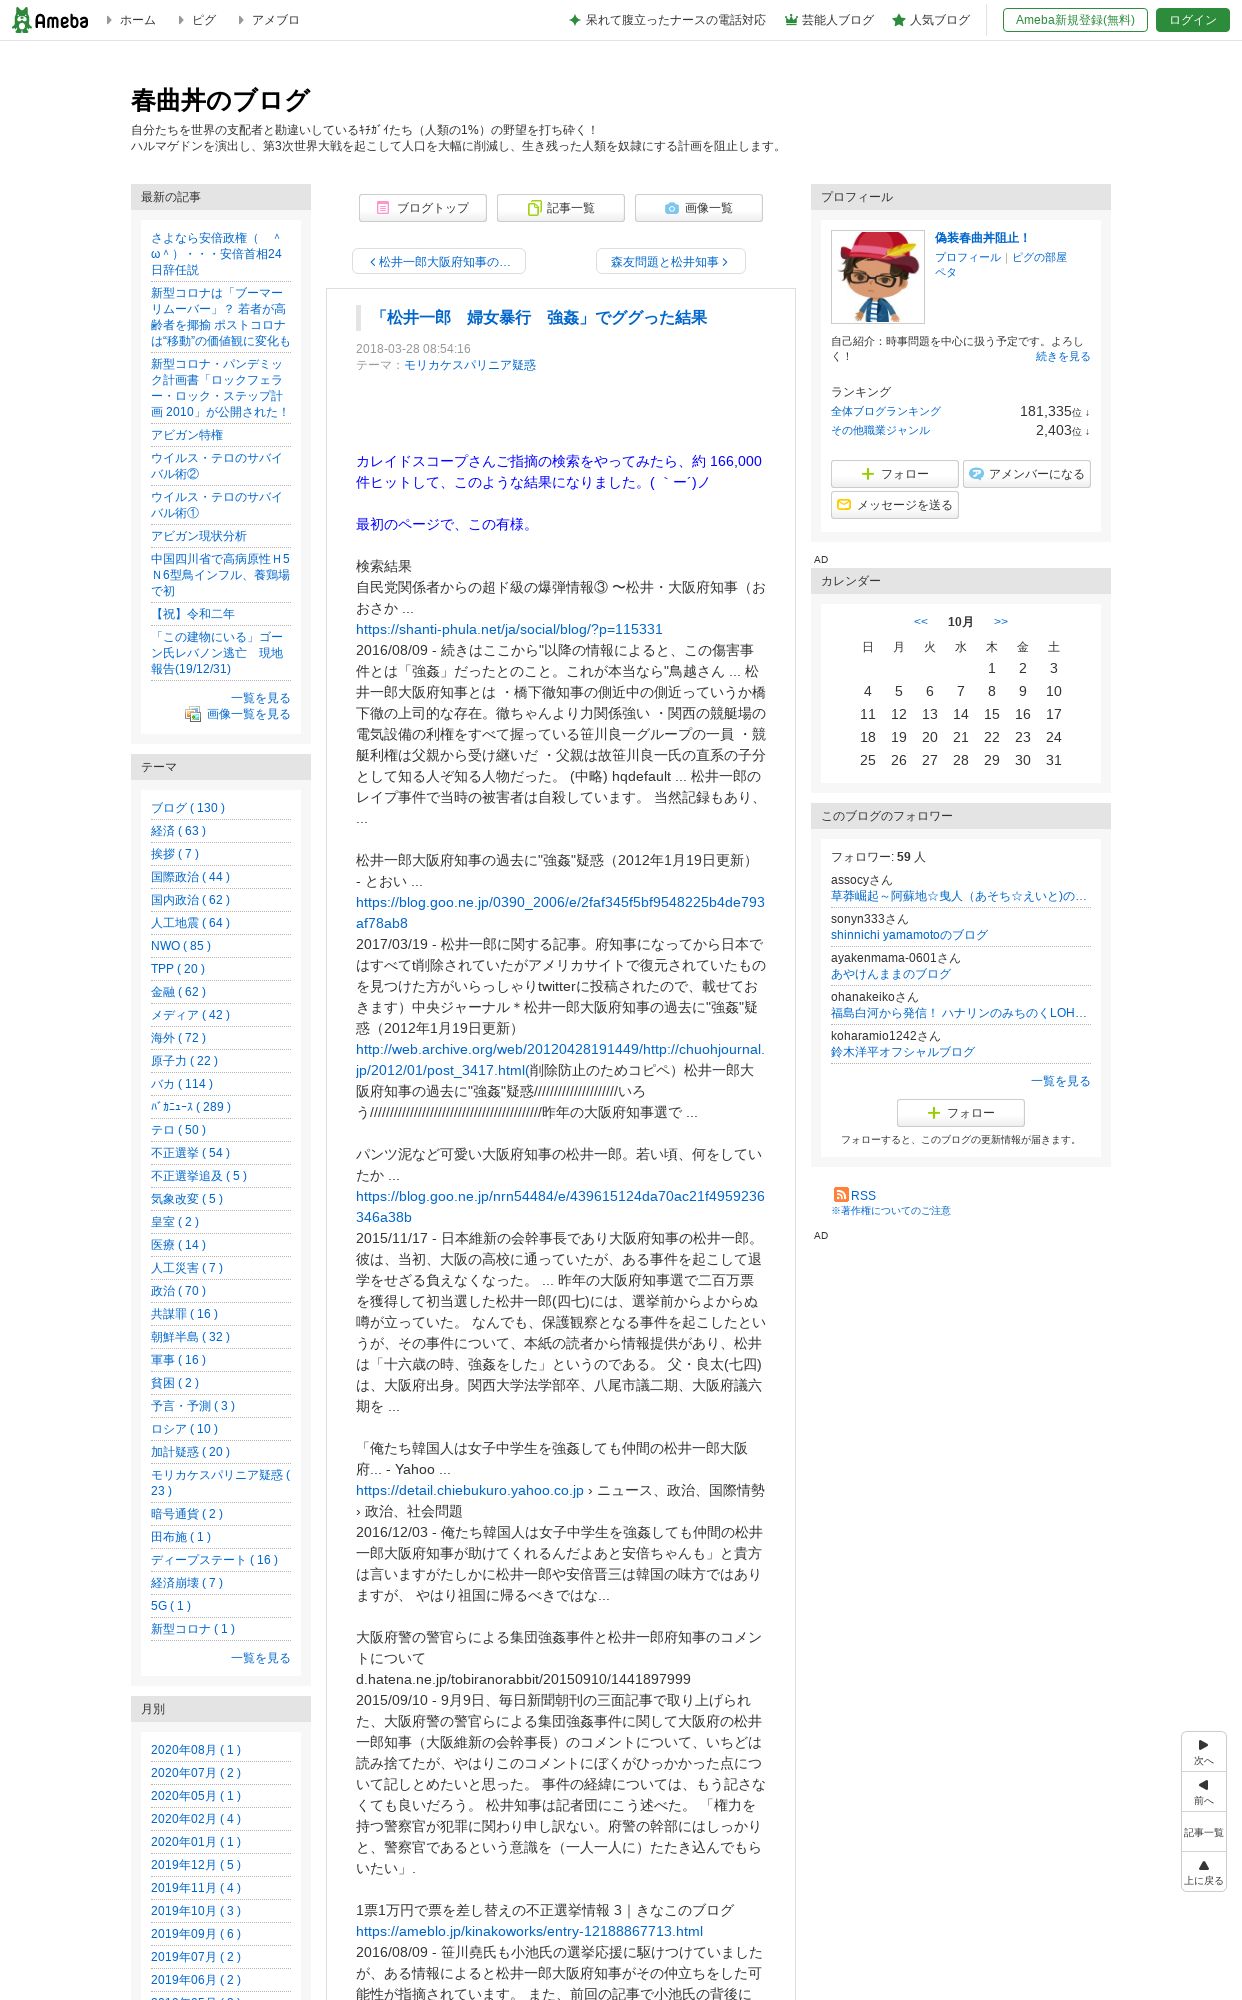The width and height of the screenshot is (1242, 2000).
Task: Go to previous article 松井一郎大阪府知事の…
Action: 439,262
